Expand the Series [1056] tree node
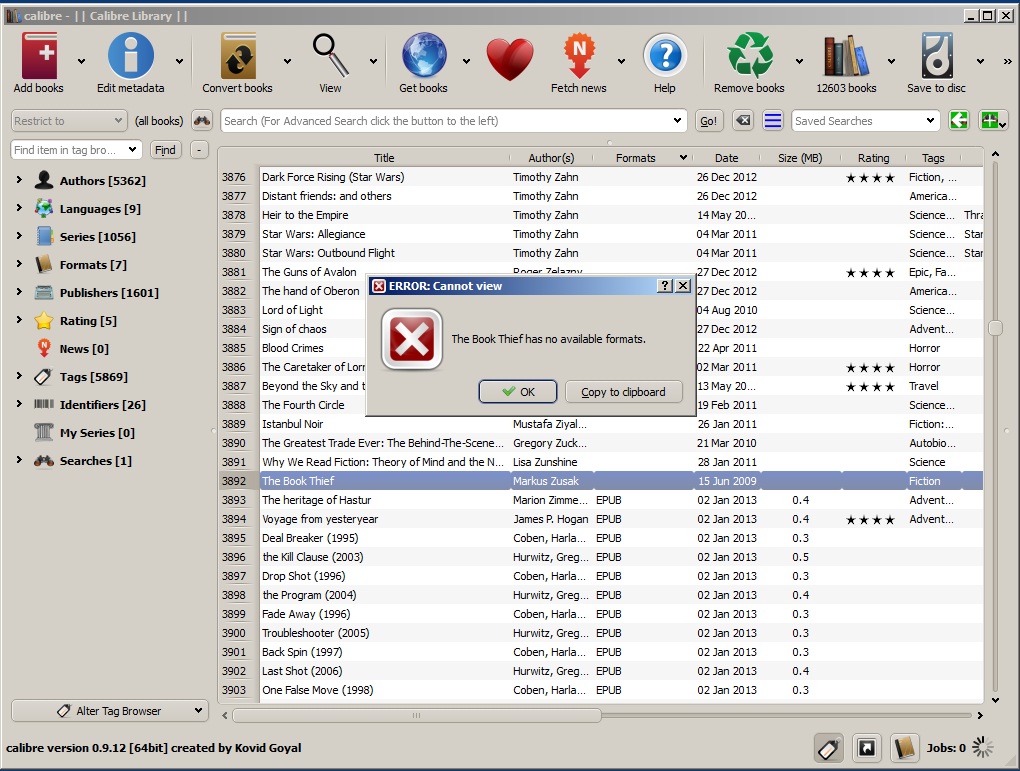The height and width of the screenshot is (771, 1020). point(19,236)
